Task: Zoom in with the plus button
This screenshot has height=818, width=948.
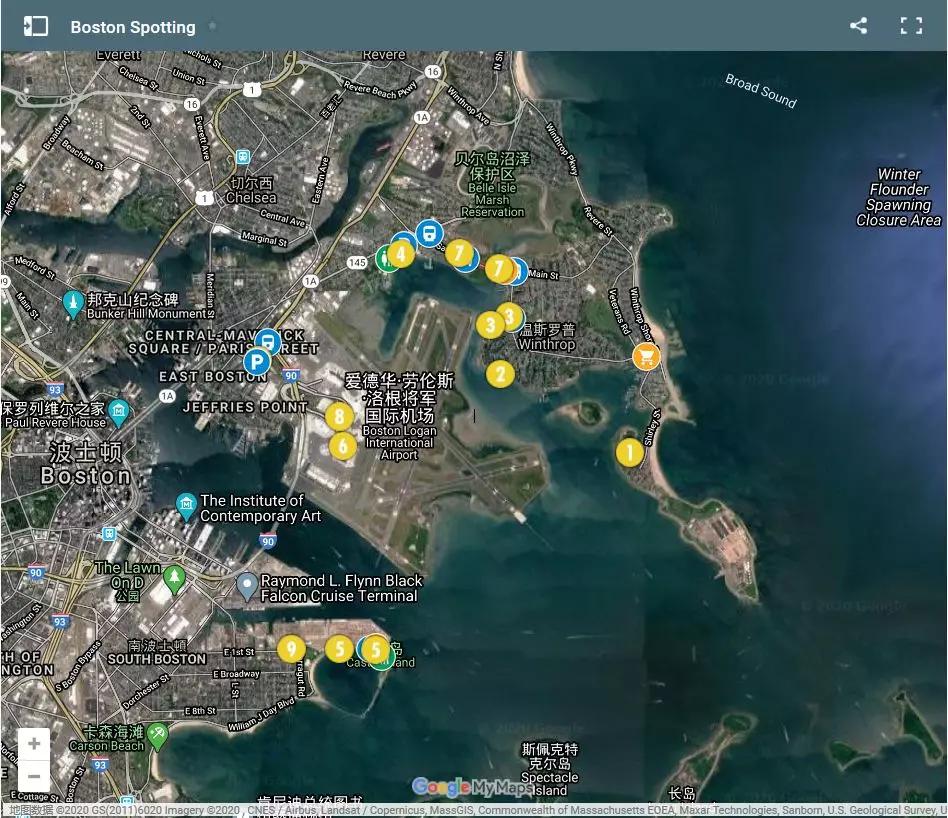Action: [x=34, y=744]
